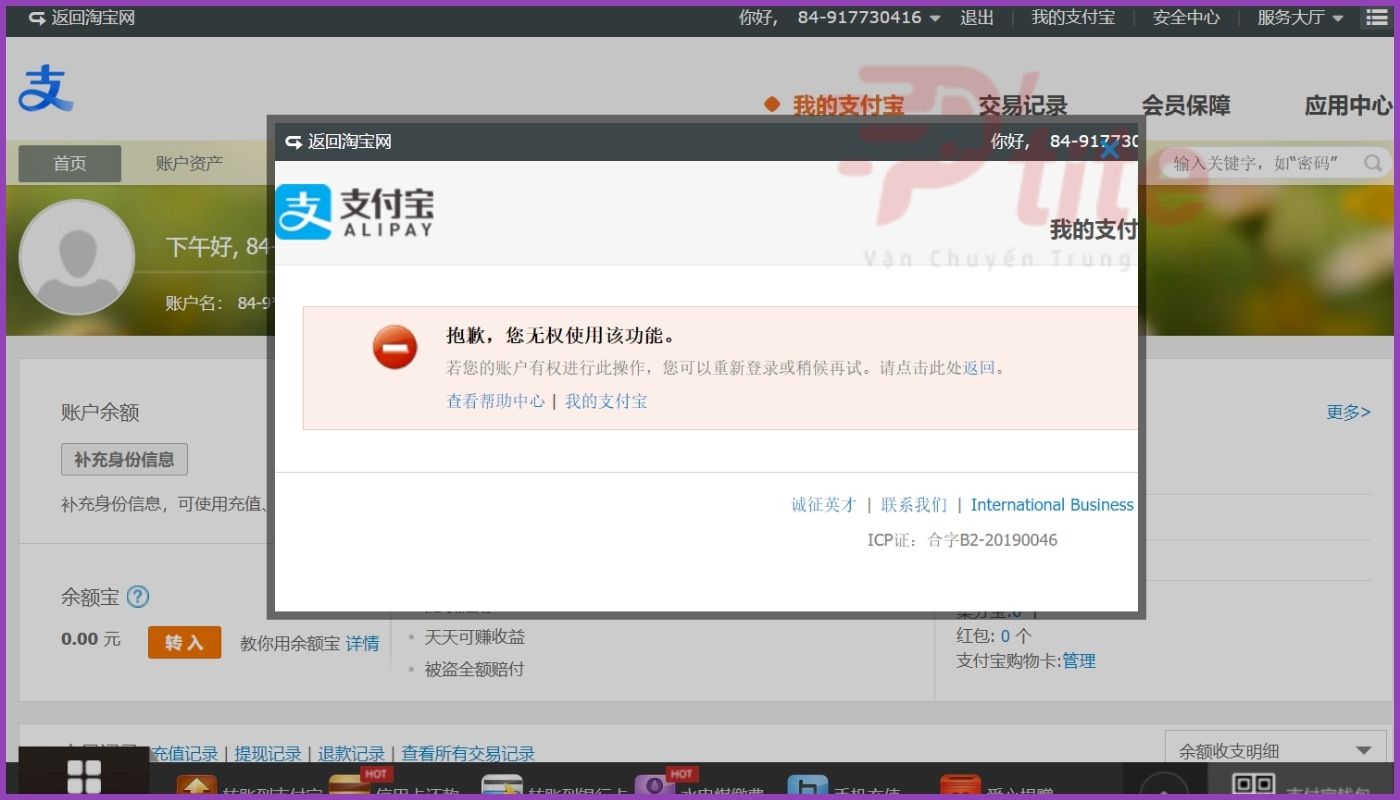
Task: Open 查看所有交易记录 link
Action: tap(468, 754)
